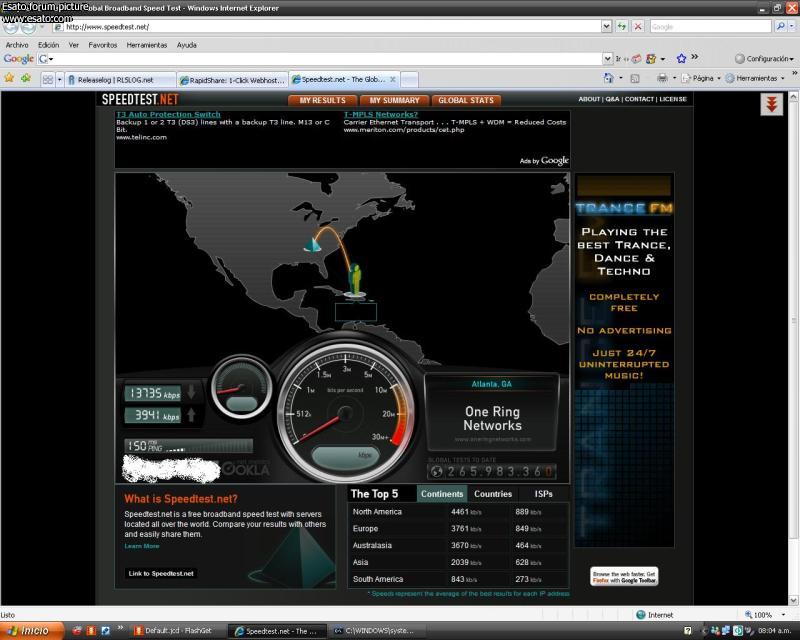Open the search provider dropdown arrow
800x640 pixels.
click(x=791, y=27)
